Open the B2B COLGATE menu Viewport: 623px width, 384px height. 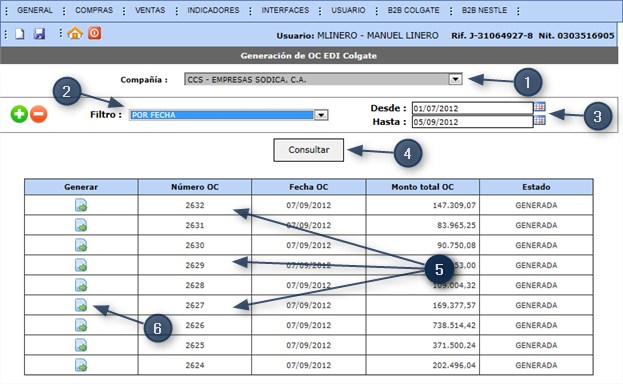[414, 10]
